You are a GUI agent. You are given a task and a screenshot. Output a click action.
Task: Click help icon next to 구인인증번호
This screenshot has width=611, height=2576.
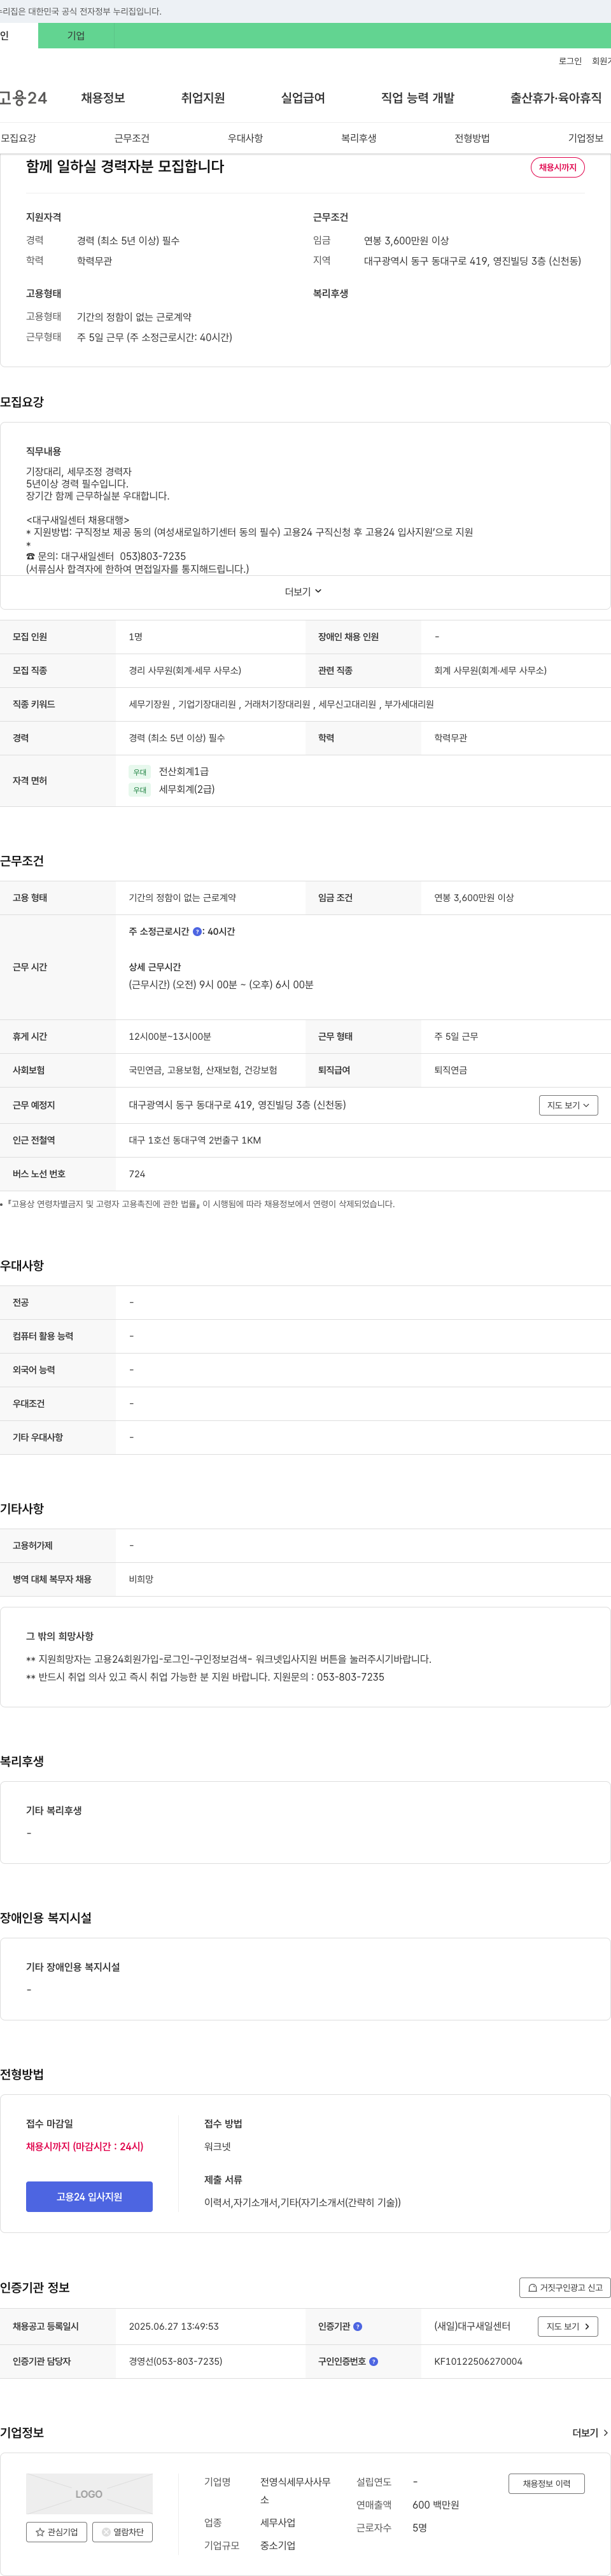[374, 2361]
